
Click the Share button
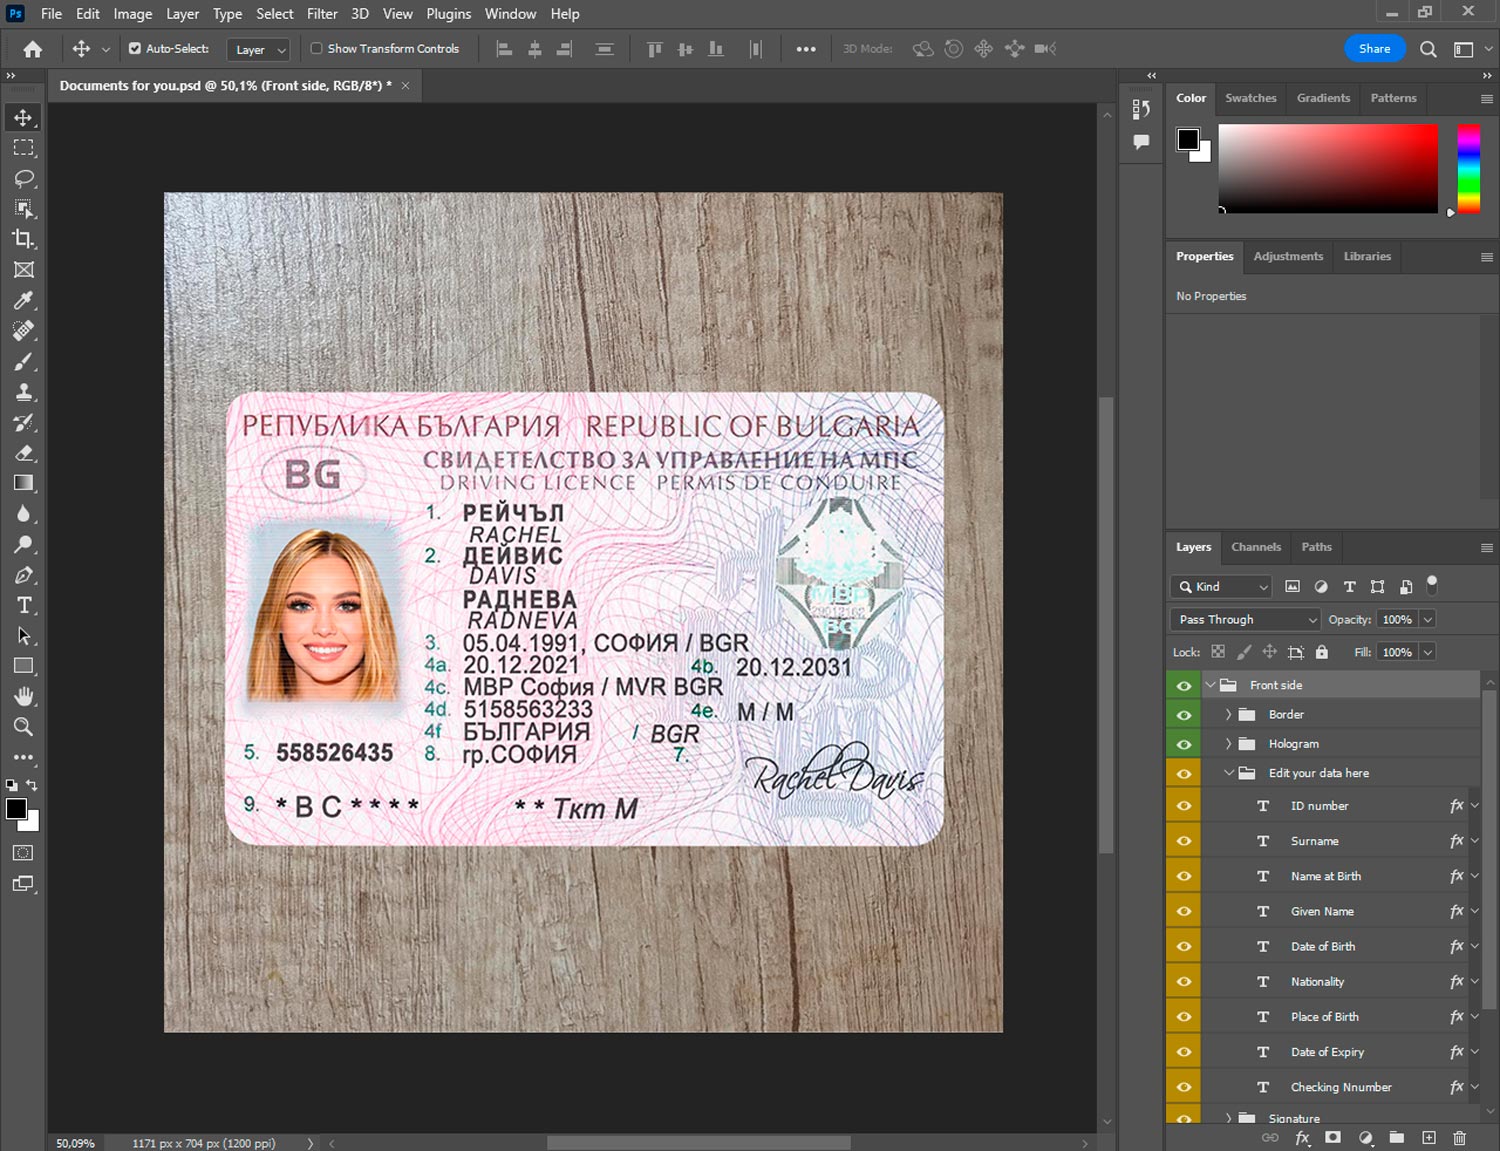coord(1374,48)
